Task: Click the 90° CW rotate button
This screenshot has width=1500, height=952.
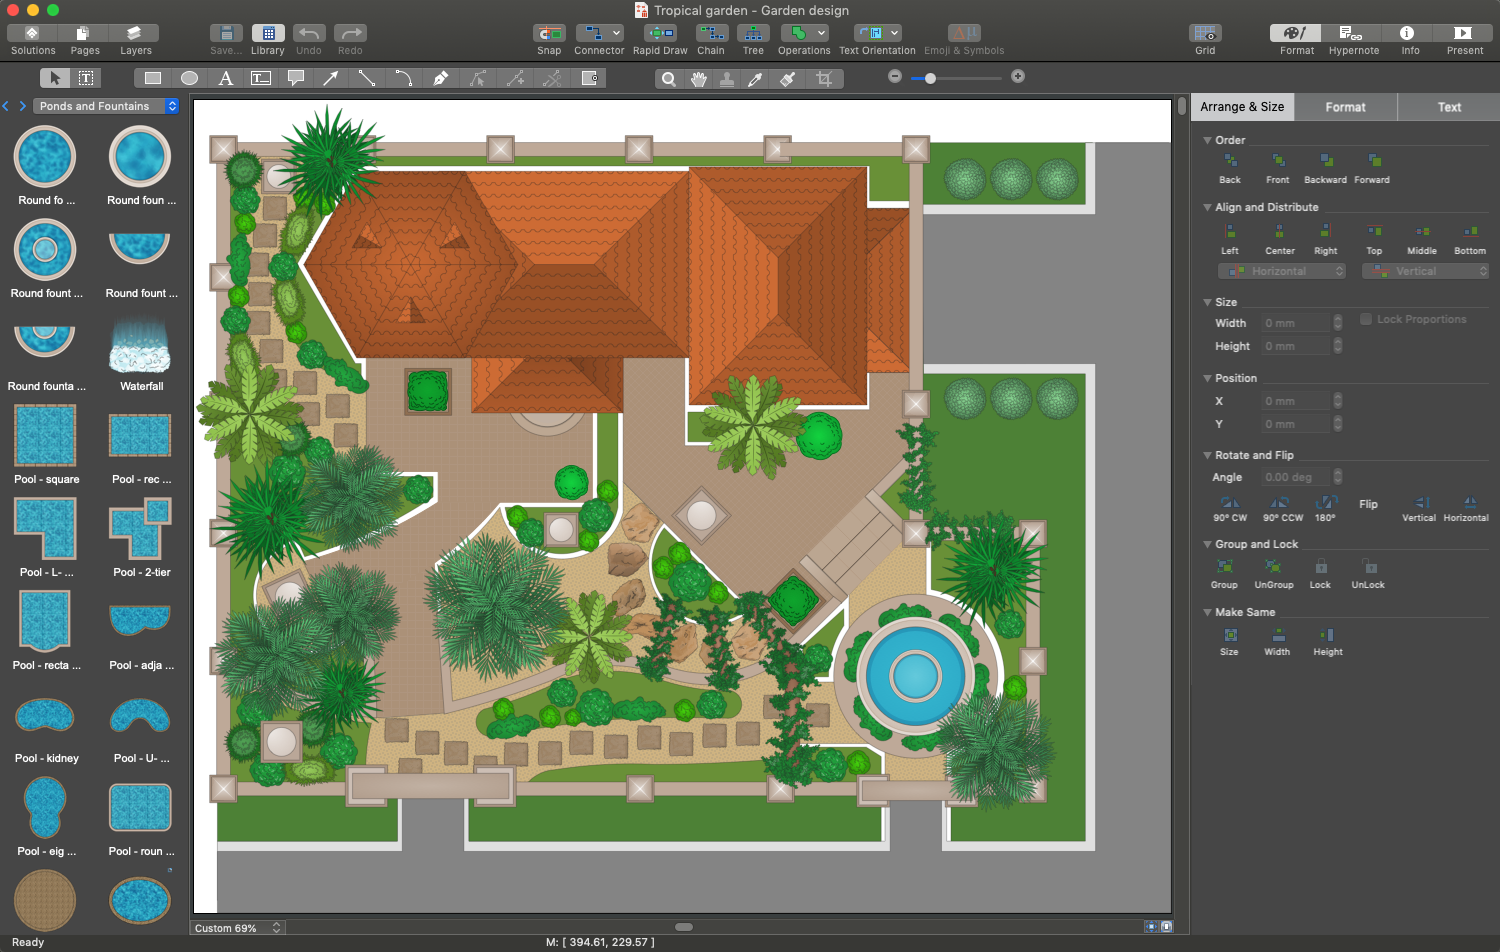Action: 1229,503
